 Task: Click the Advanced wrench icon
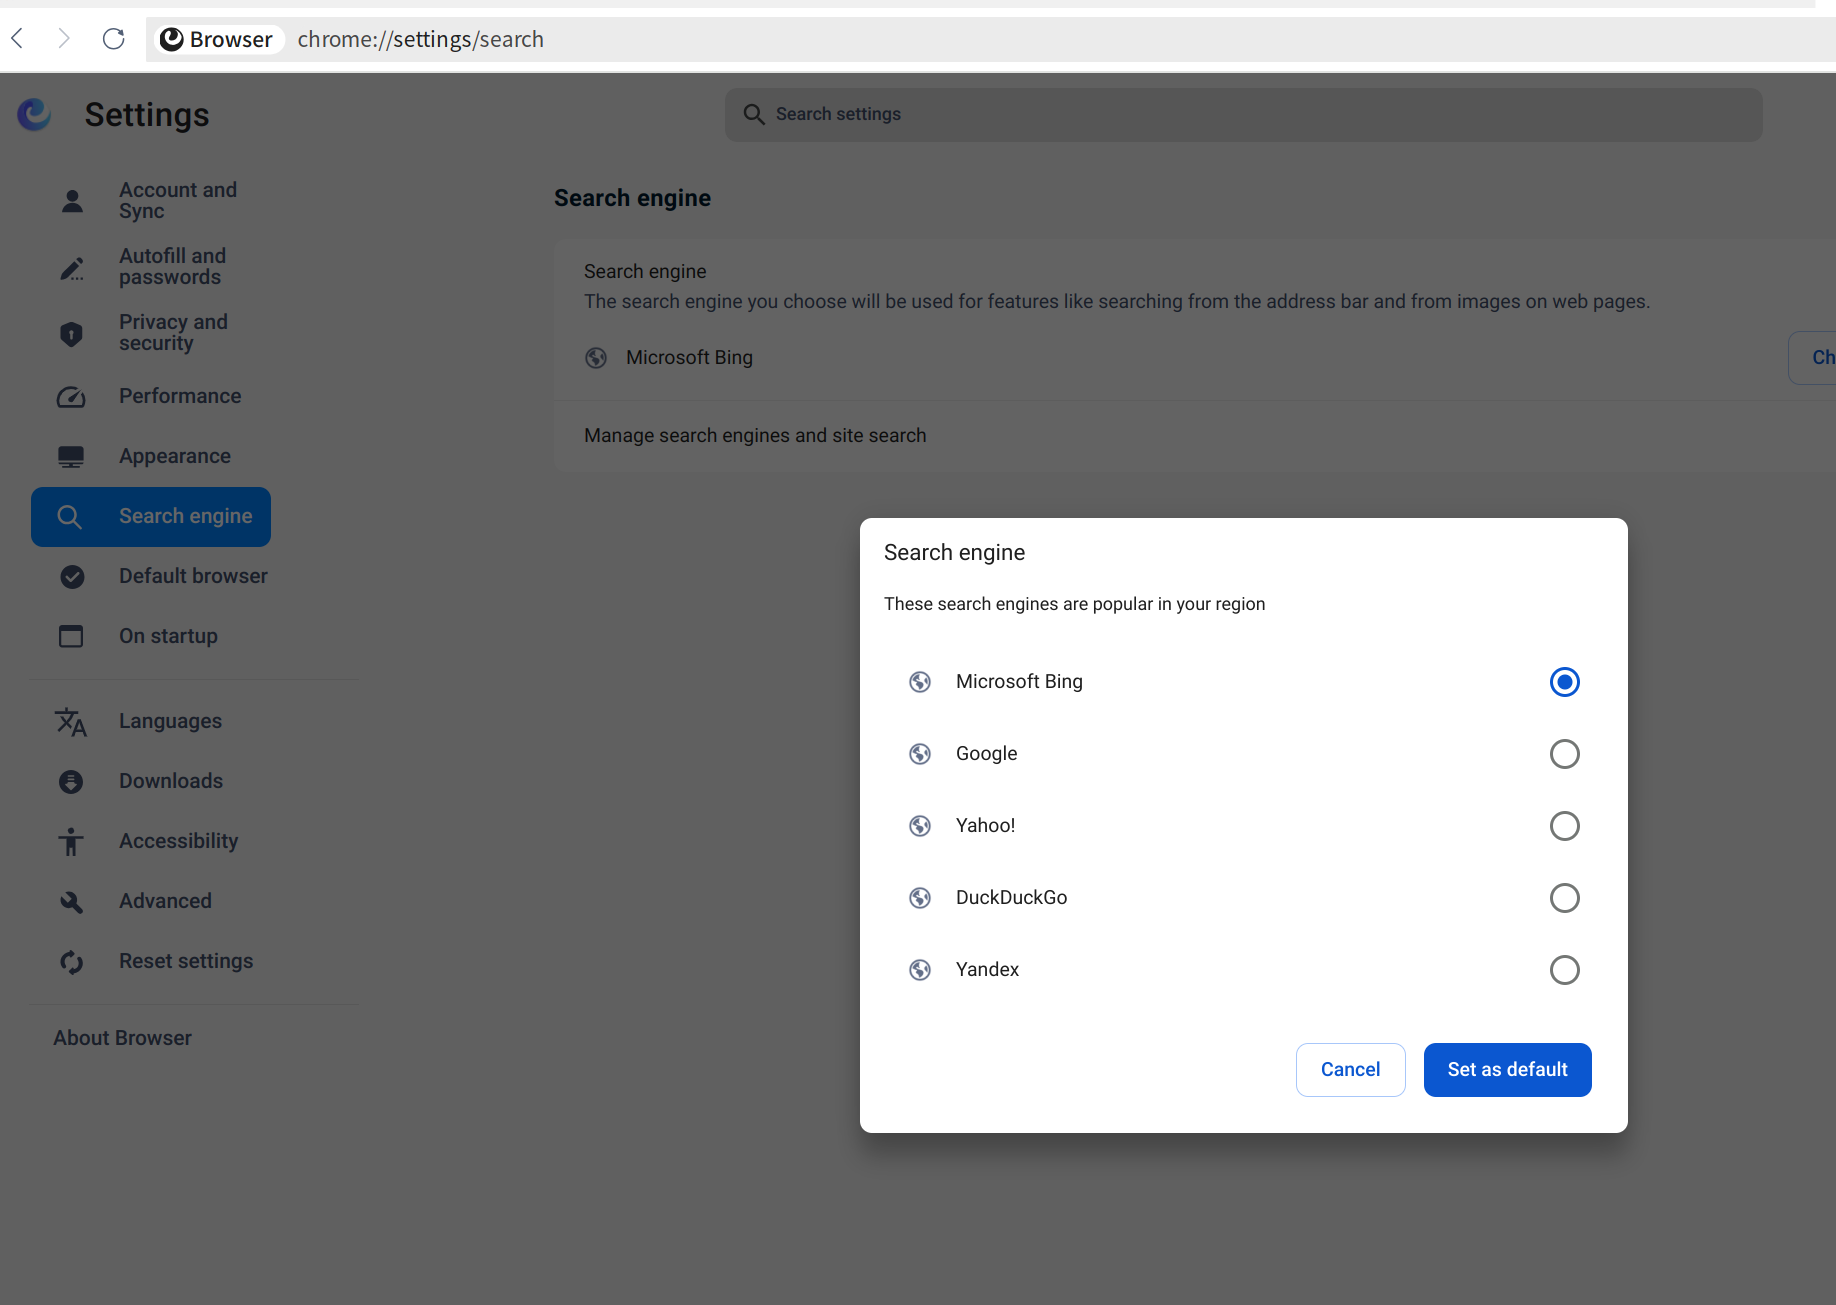[72, 902]
